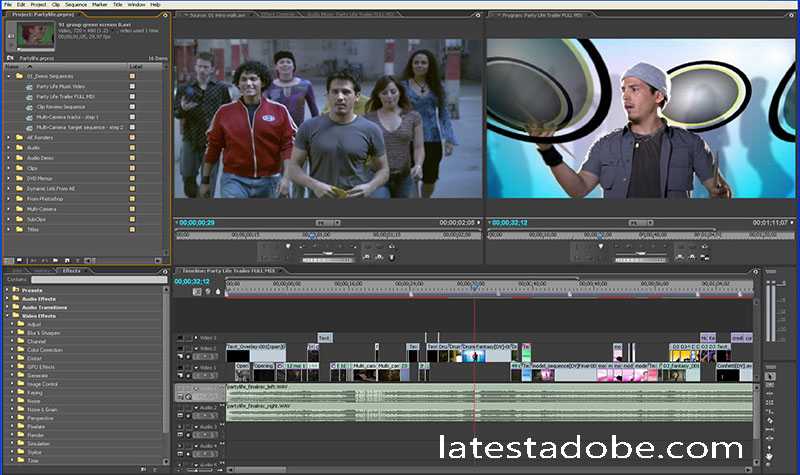Set unnumbered marker in Program monitor
This screenshot has width=800, height=475.
click(x=601, y=246)
